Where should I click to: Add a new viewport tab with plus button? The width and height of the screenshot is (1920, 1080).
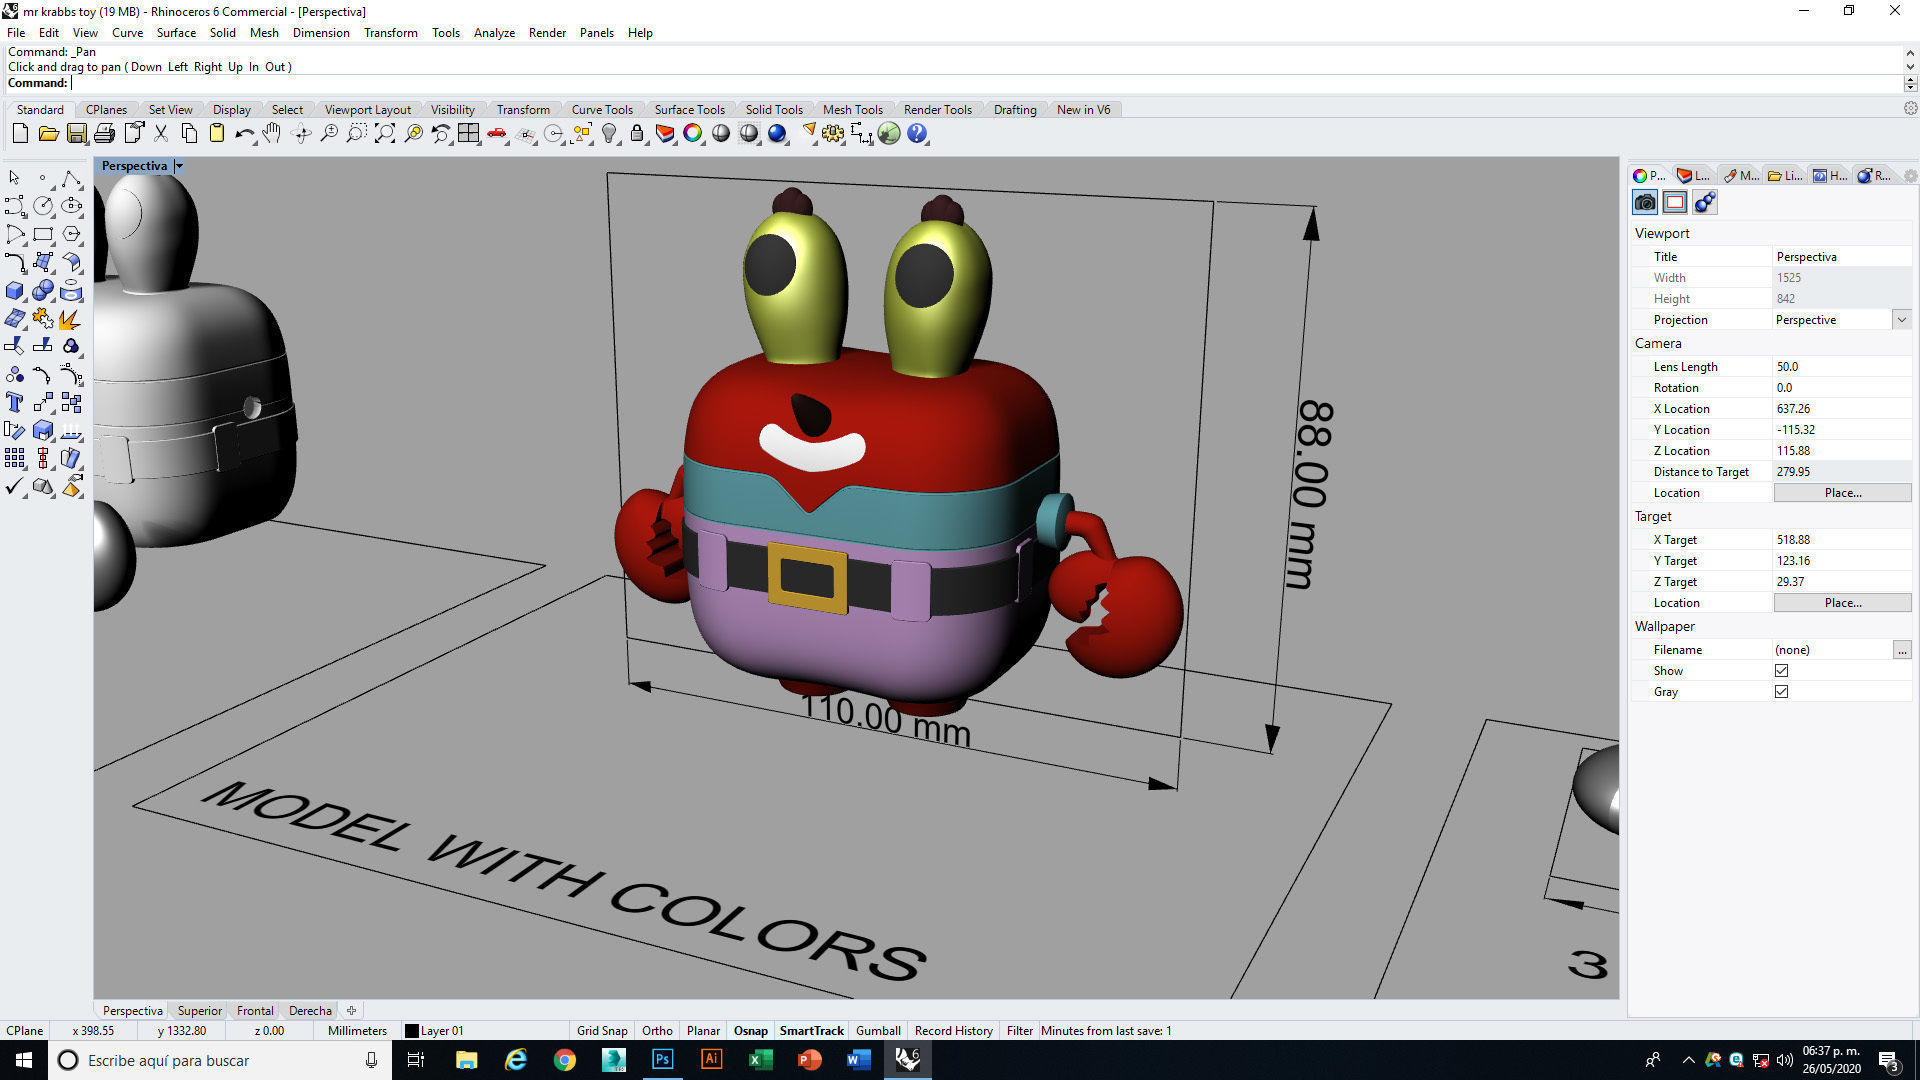point(351,1011)
